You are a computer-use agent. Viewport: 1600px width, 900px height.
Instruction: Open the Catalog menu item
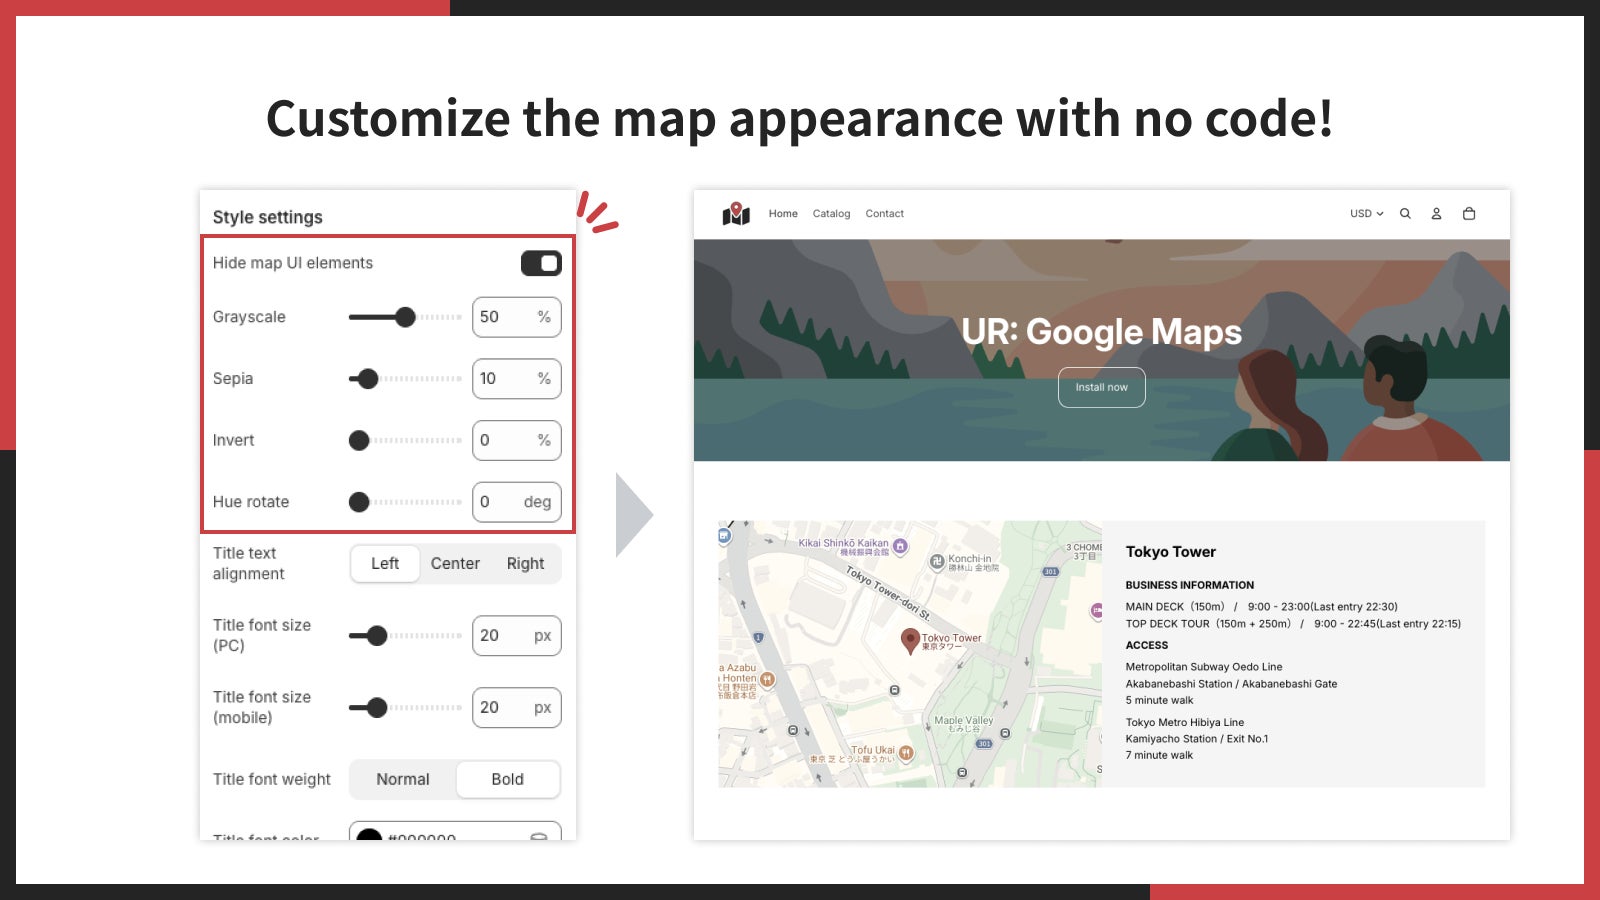pyautogui.click(x=831, y=214)
